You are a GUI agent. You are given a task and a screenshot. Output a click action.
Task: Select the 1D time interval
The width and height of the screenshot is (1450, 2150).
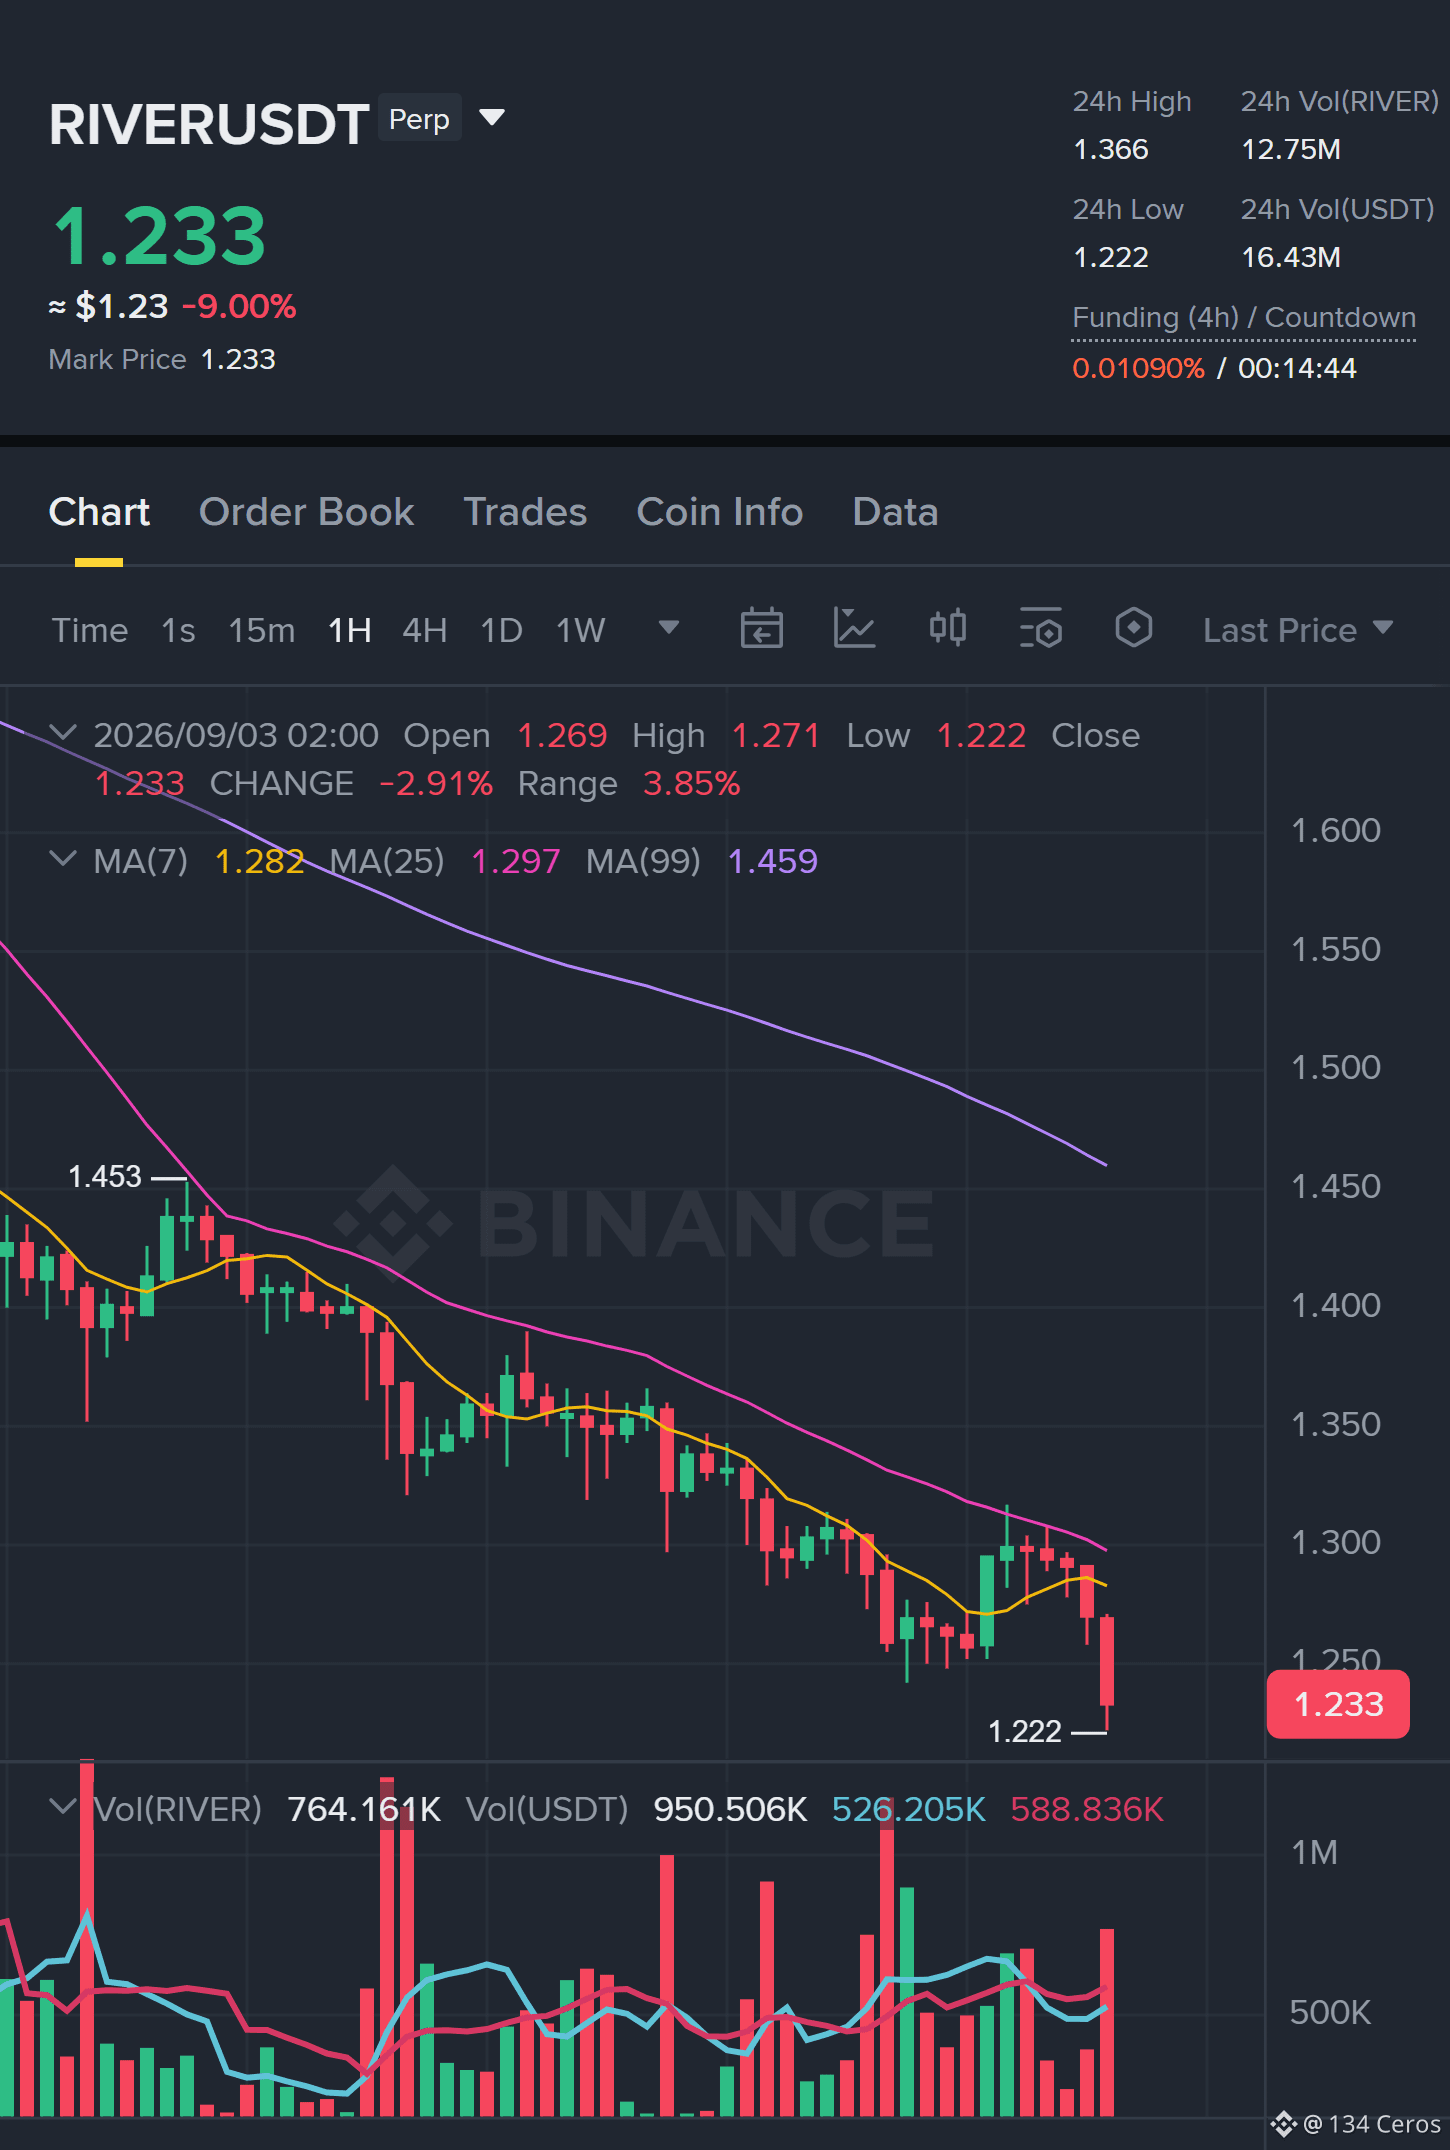[x=501, y=630]
